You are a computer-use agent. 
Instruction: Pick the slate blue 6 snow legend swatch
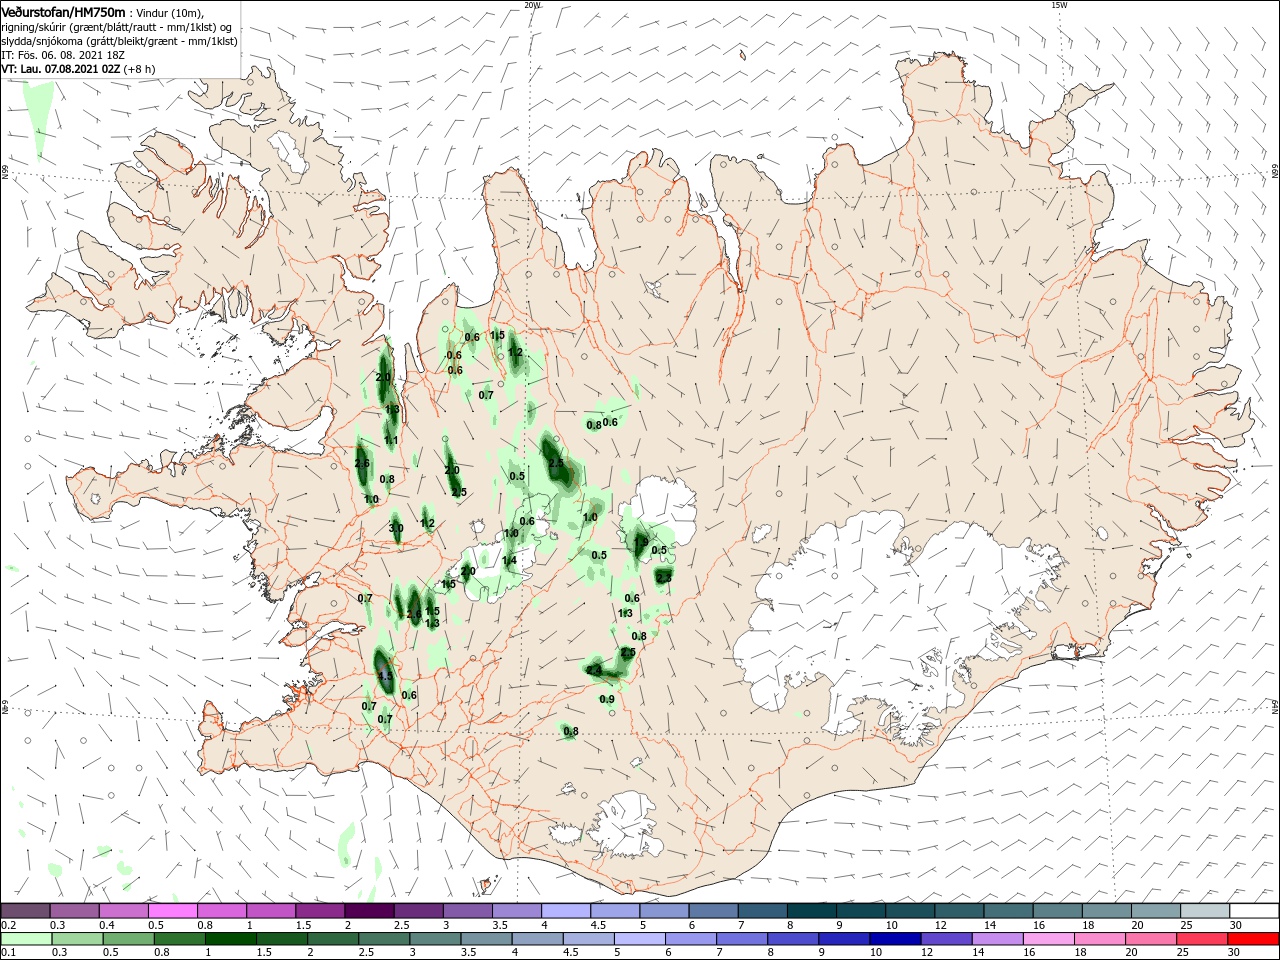click(713, 911)
